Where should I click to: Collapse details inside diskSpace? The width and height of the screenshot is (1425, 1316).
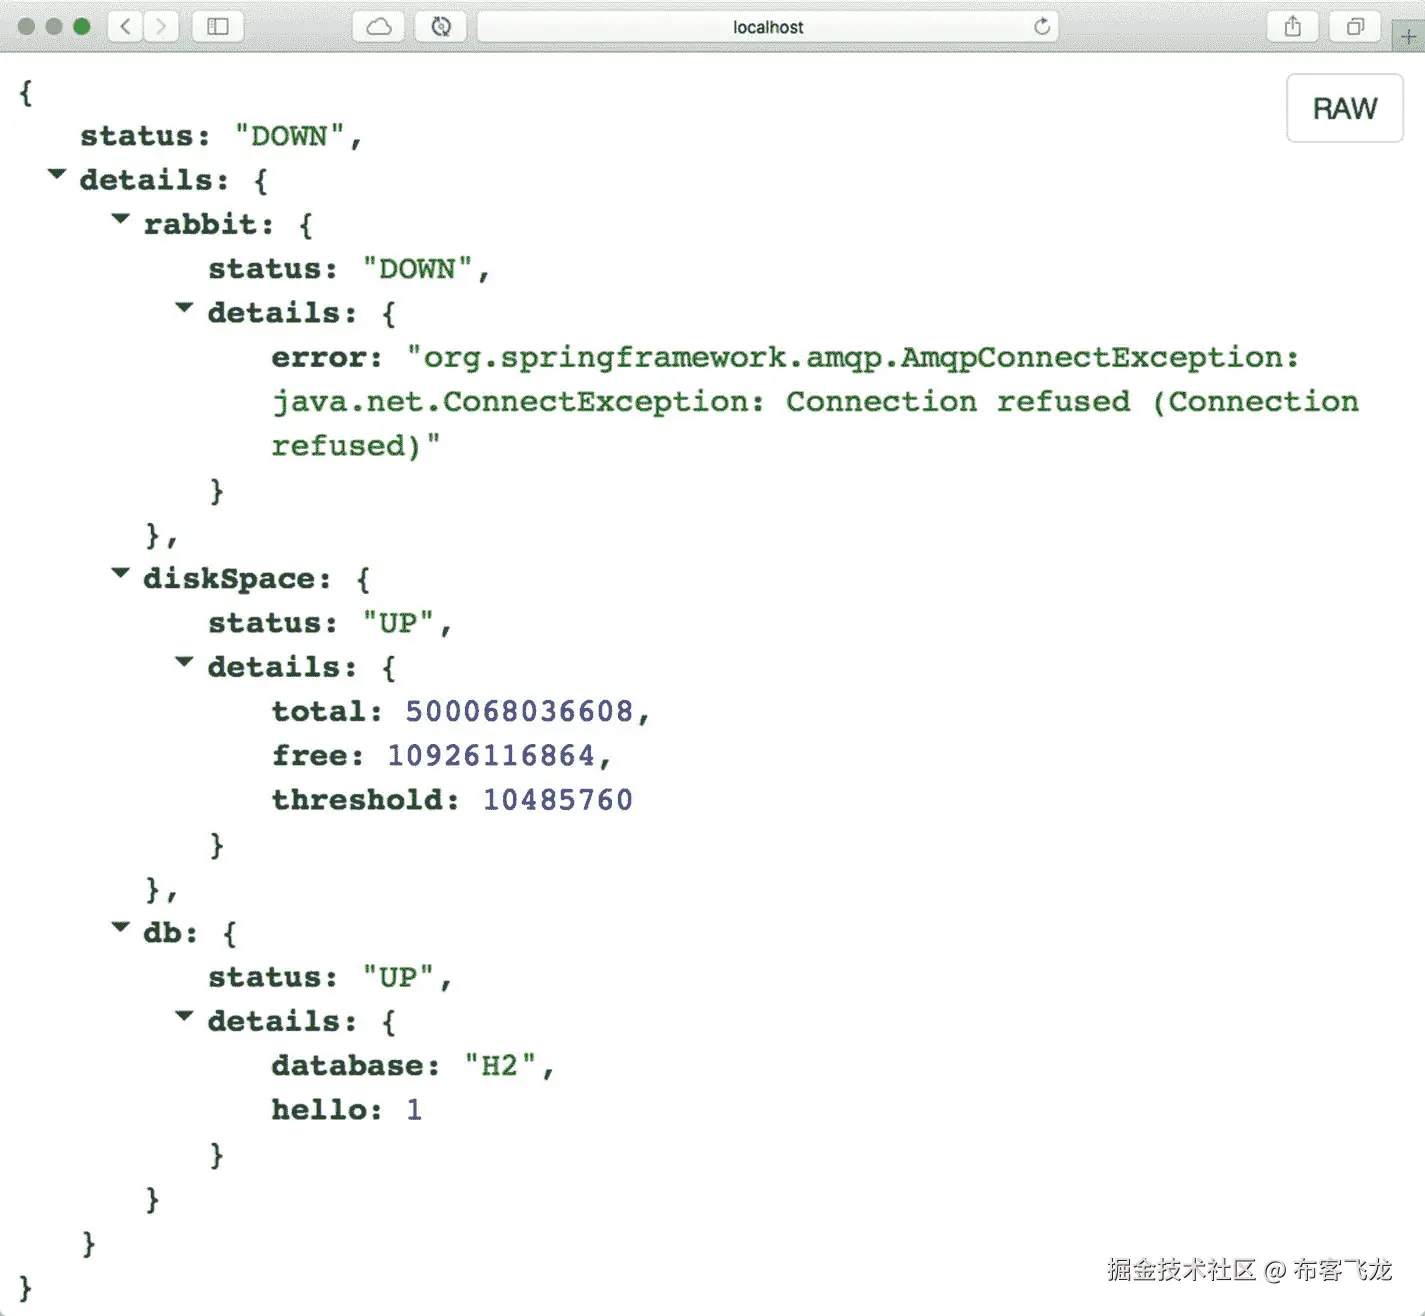184,661
